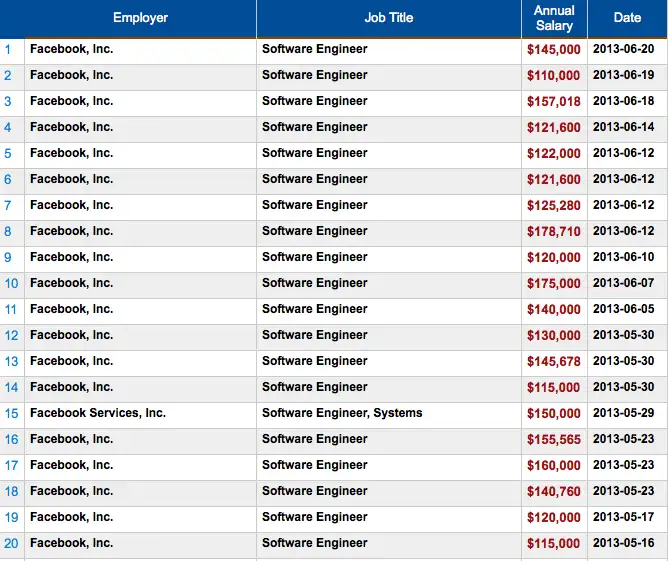Select the $130,000 salary value
This screenshot has height=561, width=668.
click(553, 335)
